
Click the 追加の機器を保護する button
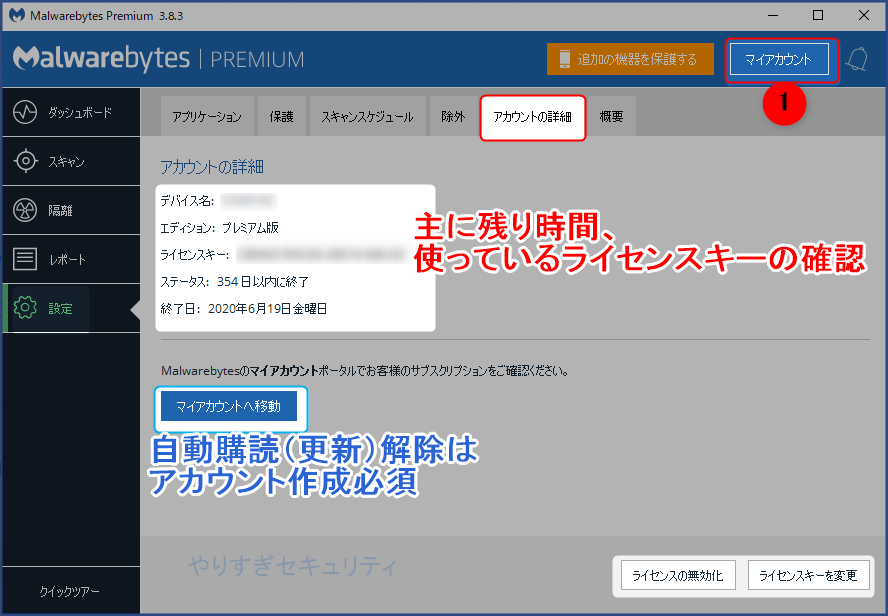click(x=630, y=59)
